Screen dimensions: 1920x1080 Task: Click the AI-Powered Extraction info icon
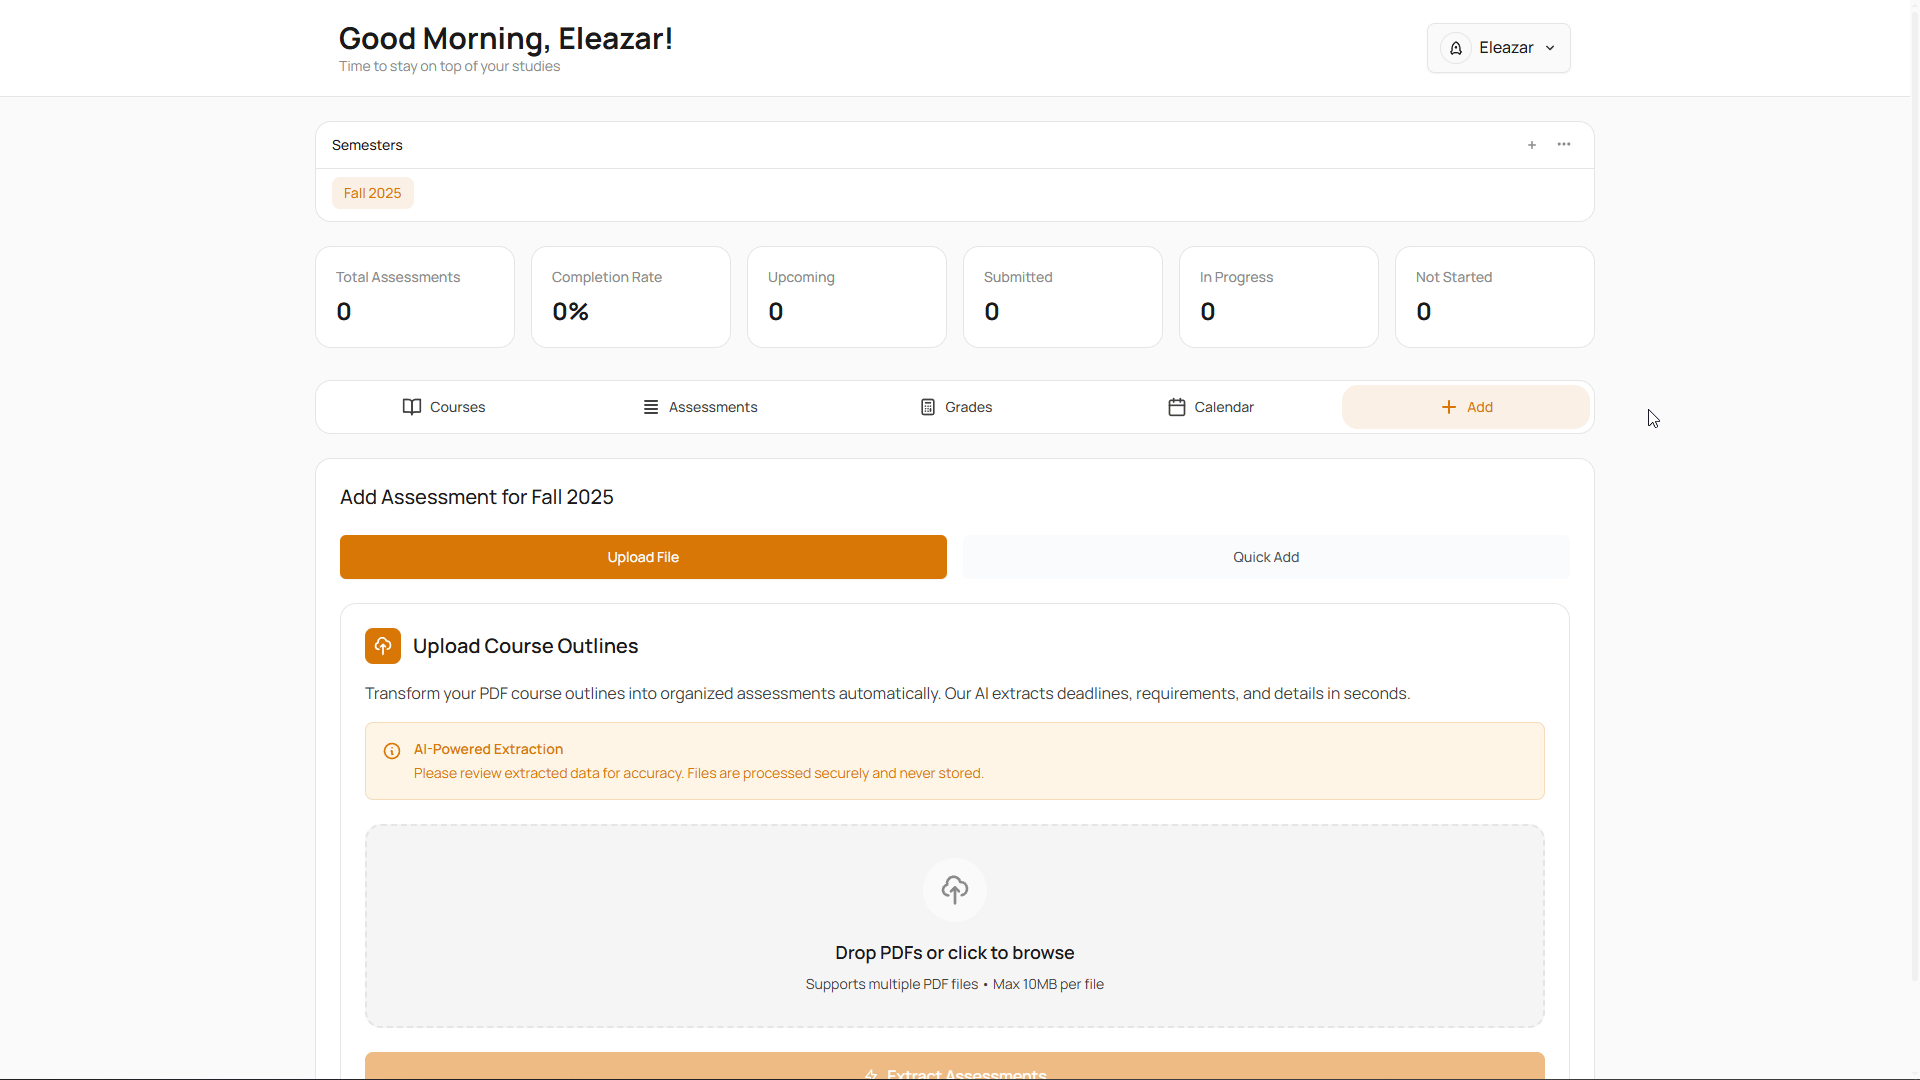point(392,751)
